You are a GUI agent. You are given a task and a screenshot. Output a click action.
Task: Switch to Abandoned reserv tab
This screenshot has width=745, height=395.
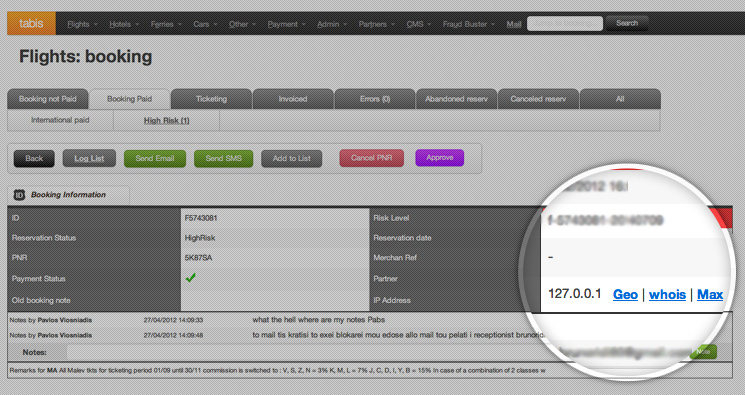click(x=456, y=99)
